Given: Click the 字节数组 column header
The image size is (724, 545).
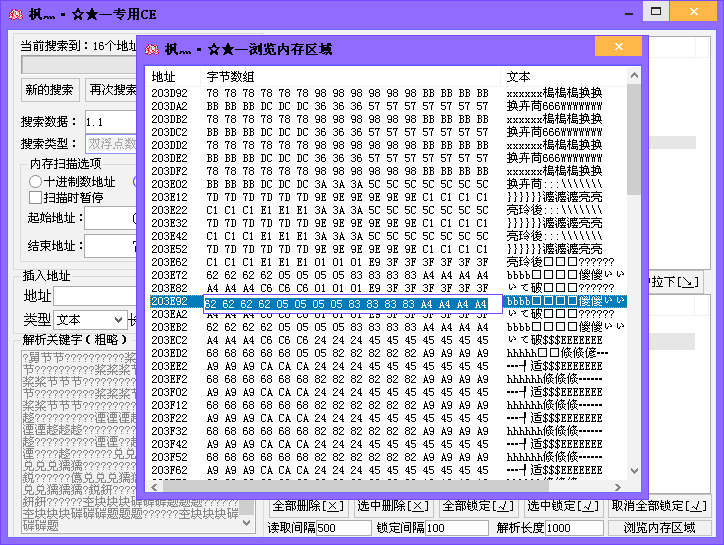Looking at the screenshot, I should [x=230, y=77].
